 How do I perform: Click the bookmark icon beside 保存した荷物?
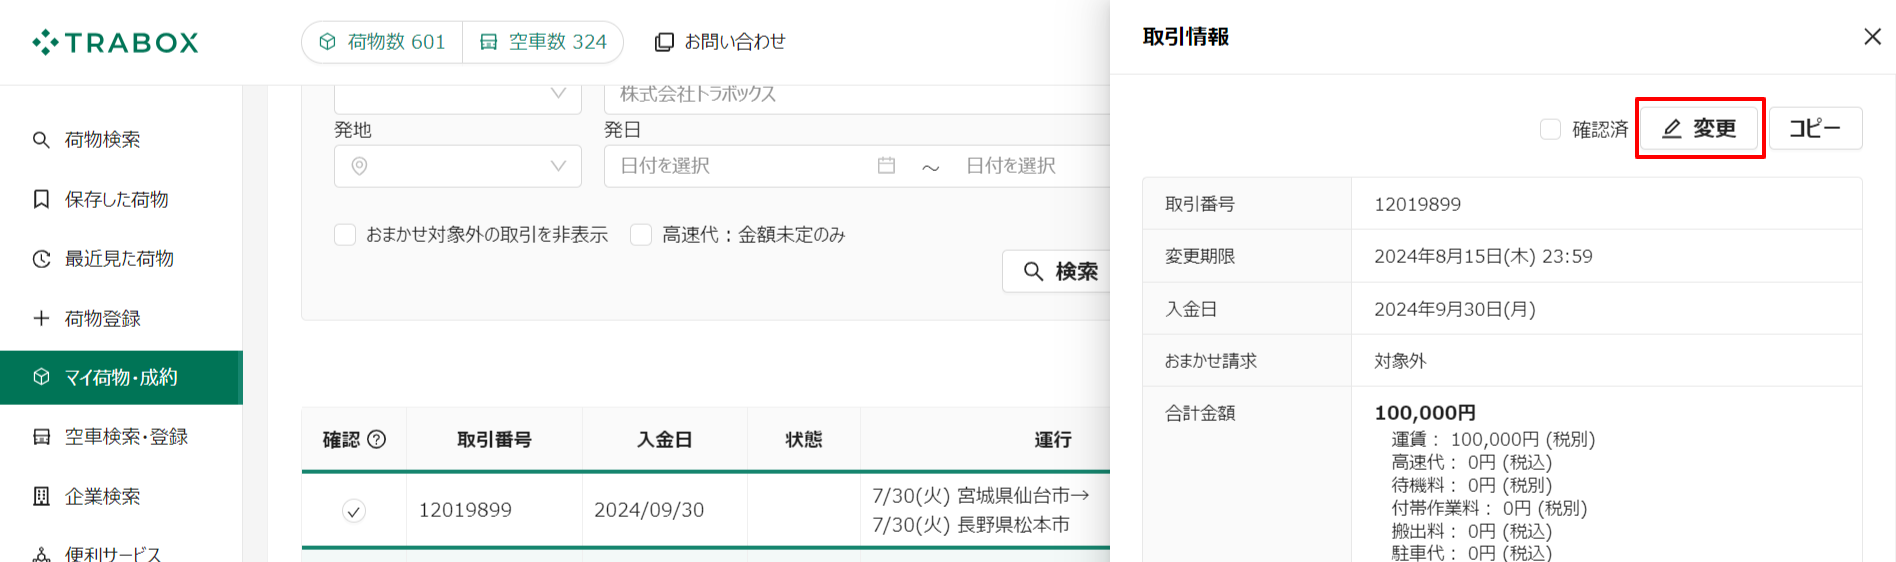41,199
